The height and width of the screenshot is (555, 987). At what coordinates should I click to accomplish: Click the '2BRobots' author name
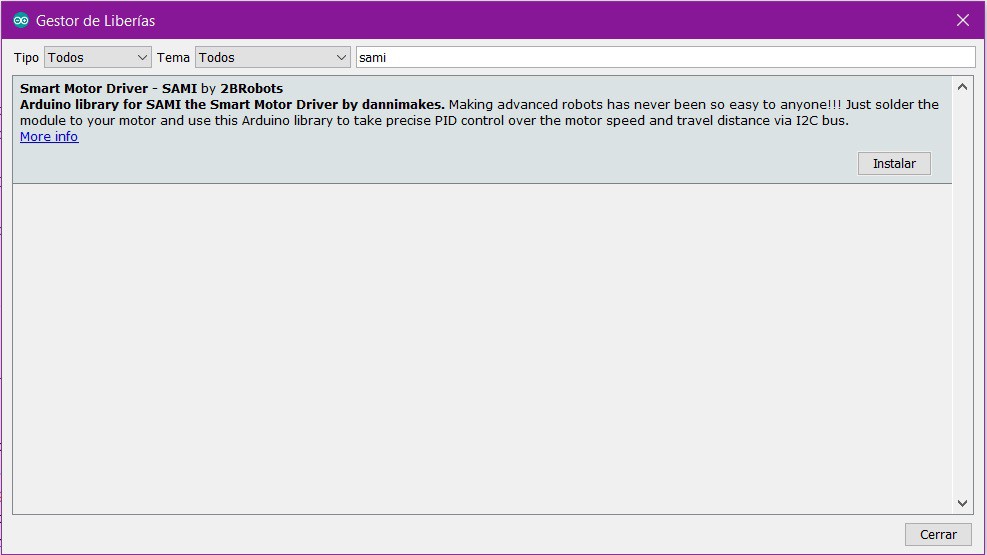252,89
